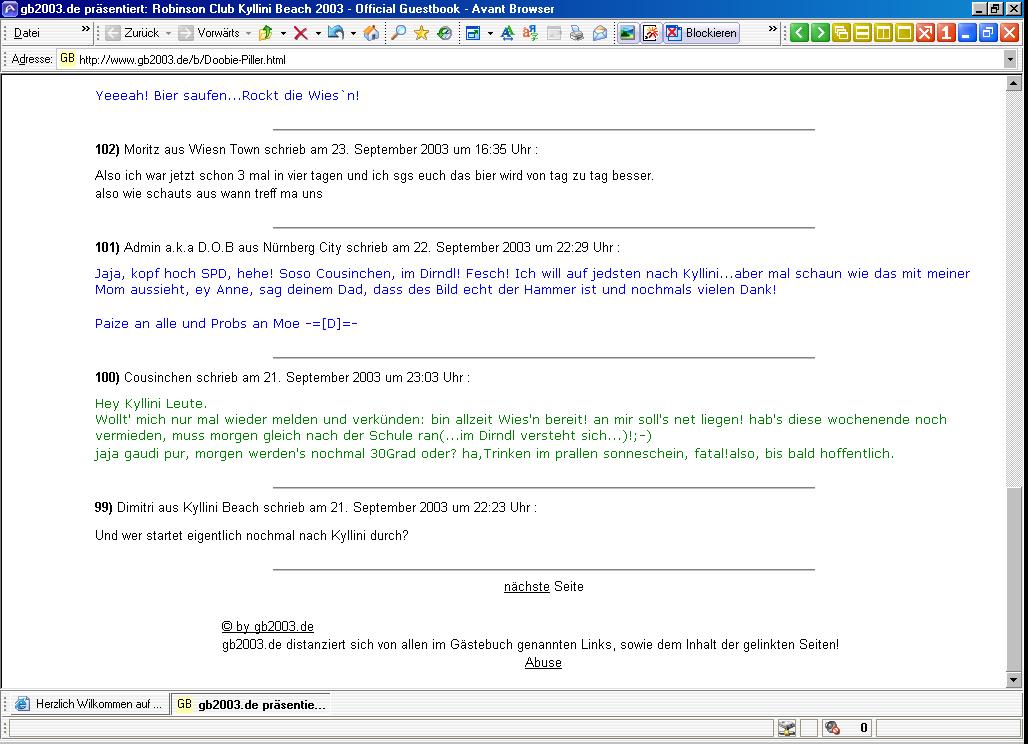Open the Zurück history dropdown arrow
This screenshot has height=744, width=1028.
point(168,33)
